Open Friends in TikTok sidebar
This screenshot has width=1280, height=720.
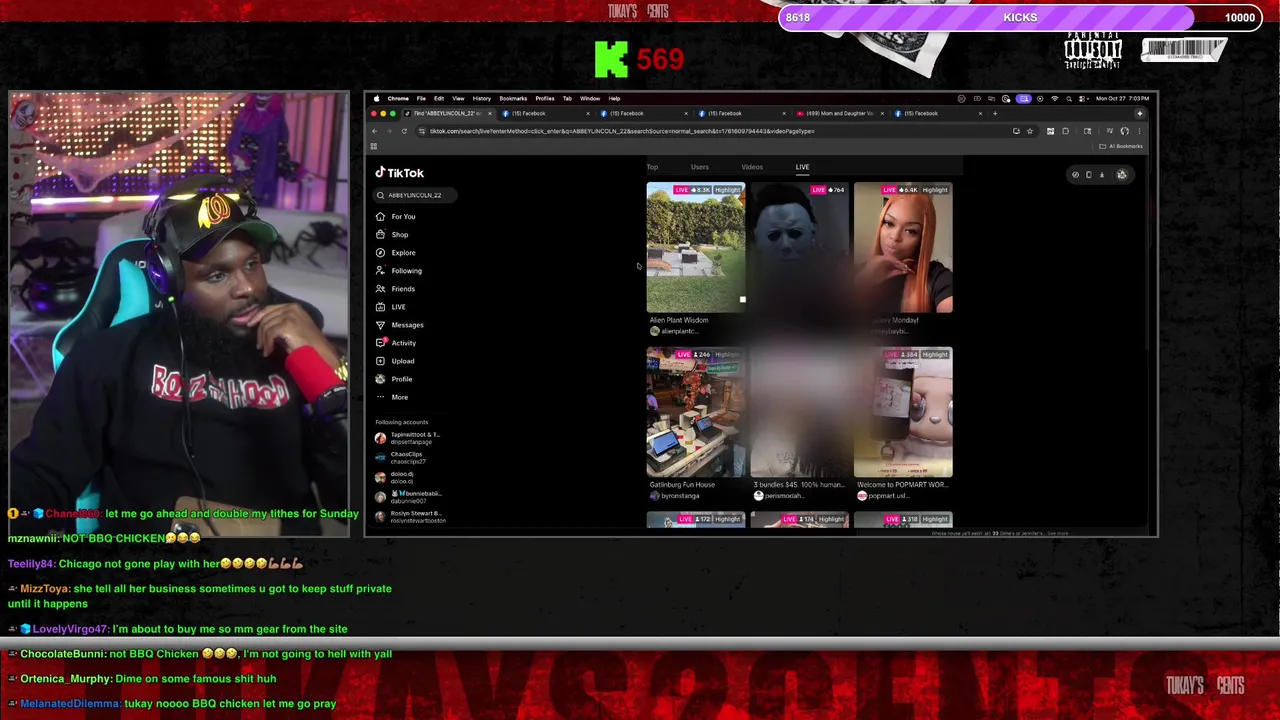396,288
